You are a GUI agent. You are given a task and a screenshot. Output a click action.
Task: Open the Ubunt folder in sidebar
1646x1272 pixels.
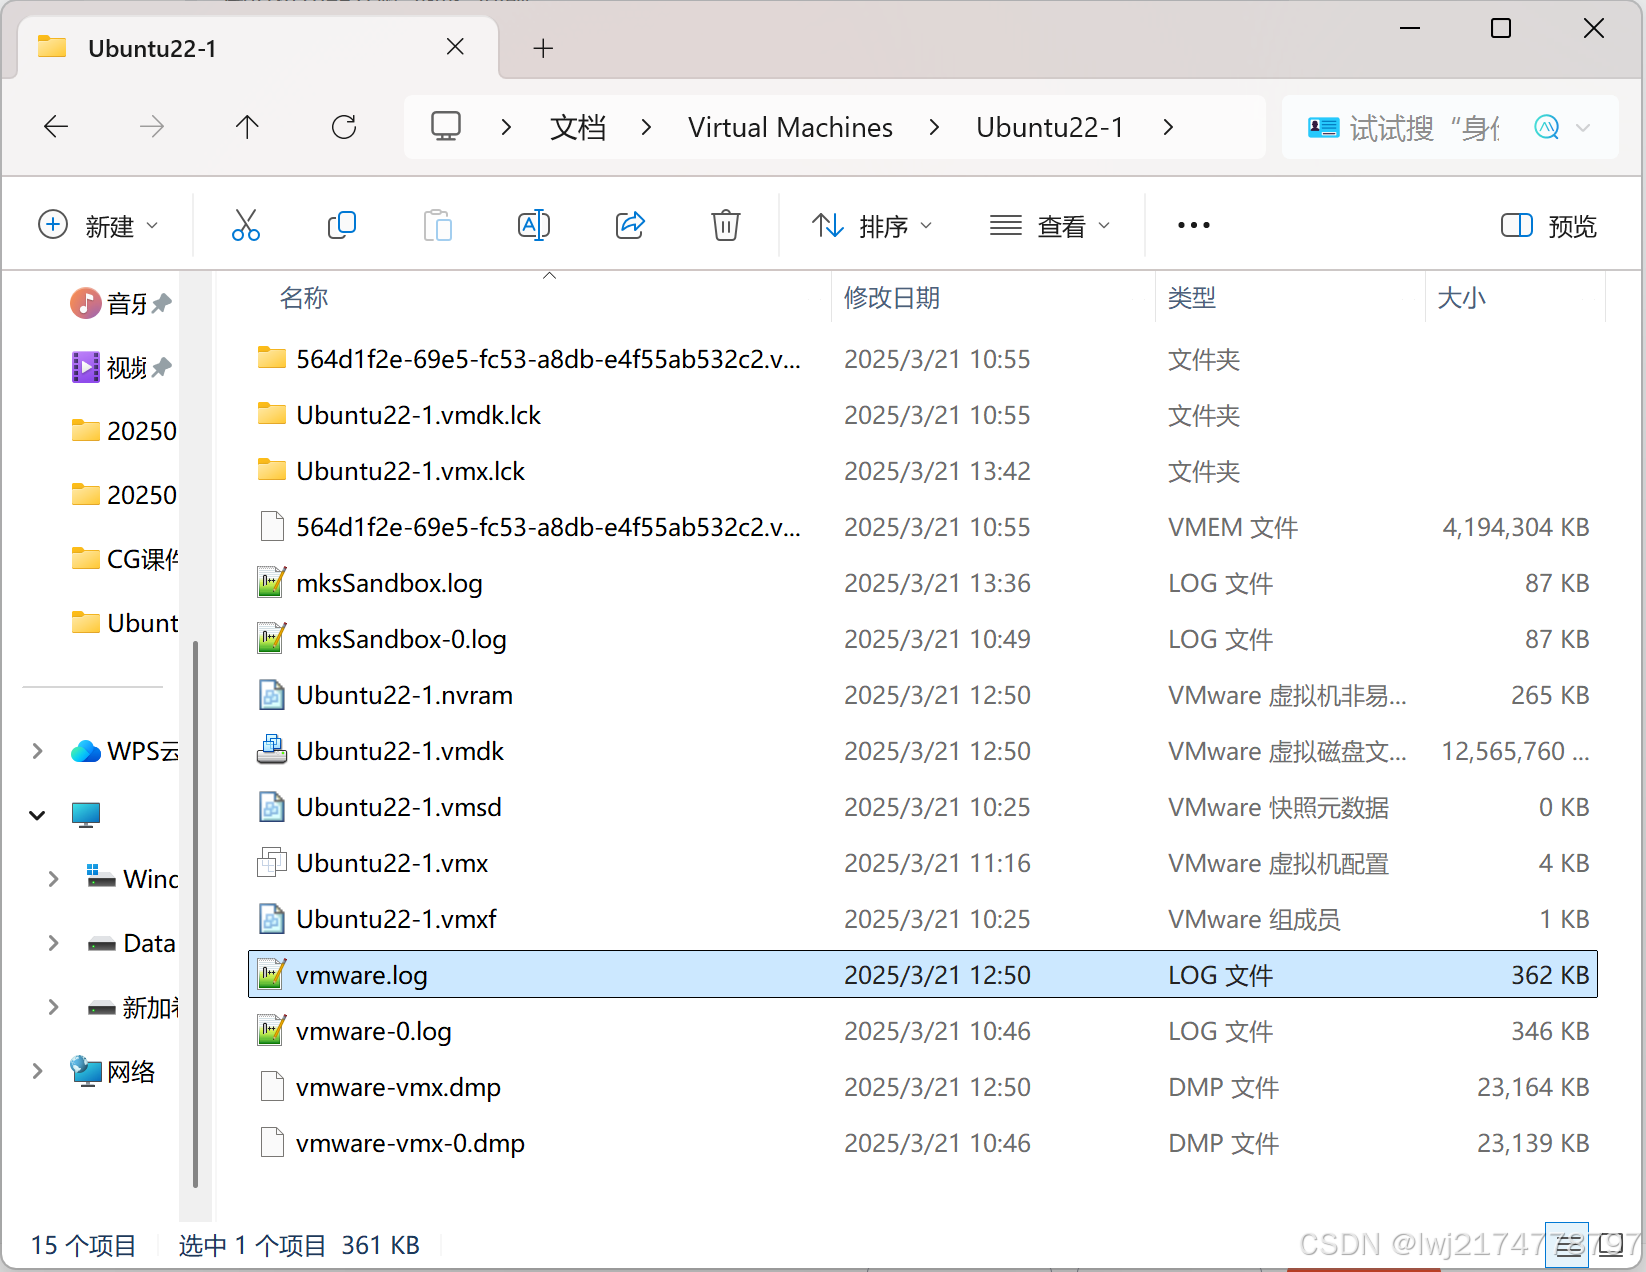tap(124, 623)
